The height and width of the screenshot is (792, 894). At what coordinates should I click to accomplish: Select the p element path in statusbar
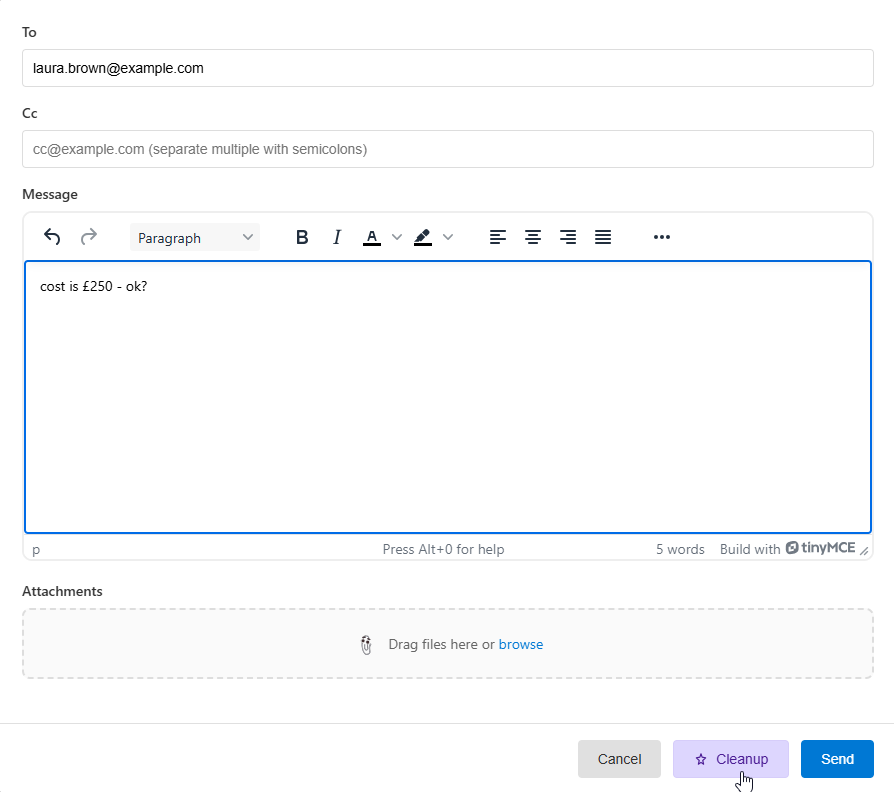coord(36,550)
